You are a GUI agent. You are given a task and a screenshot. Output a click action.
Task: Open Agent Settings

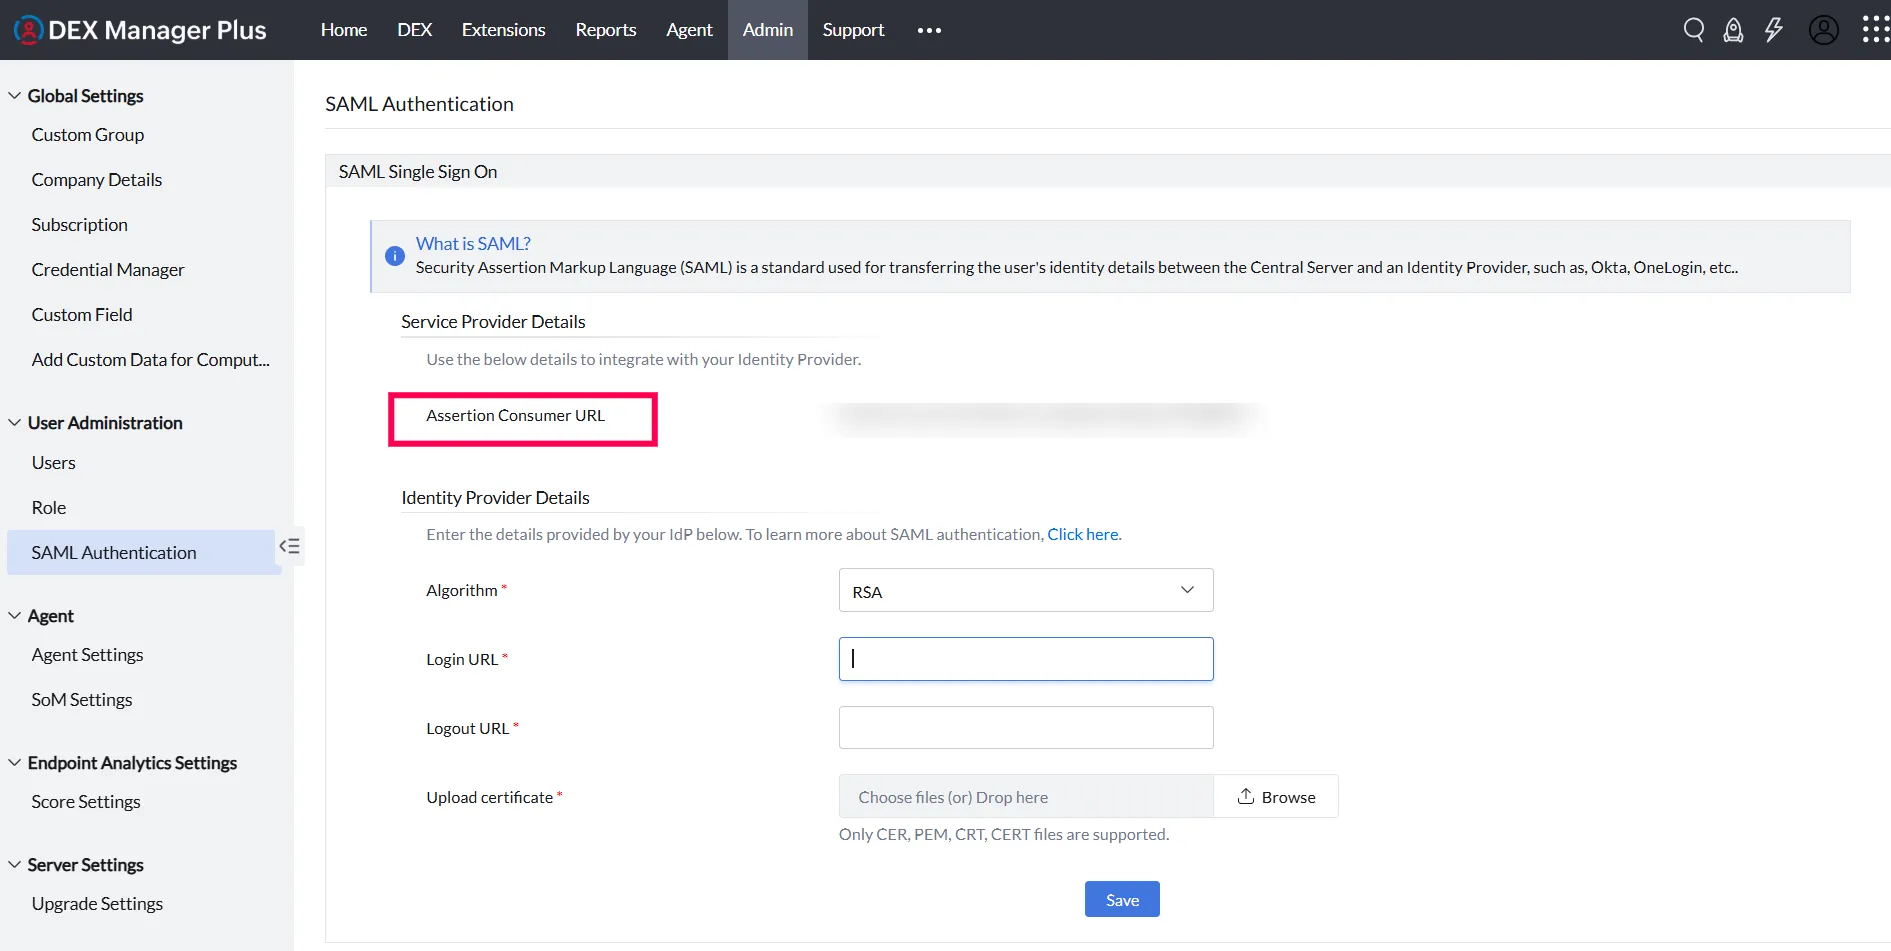88,655
